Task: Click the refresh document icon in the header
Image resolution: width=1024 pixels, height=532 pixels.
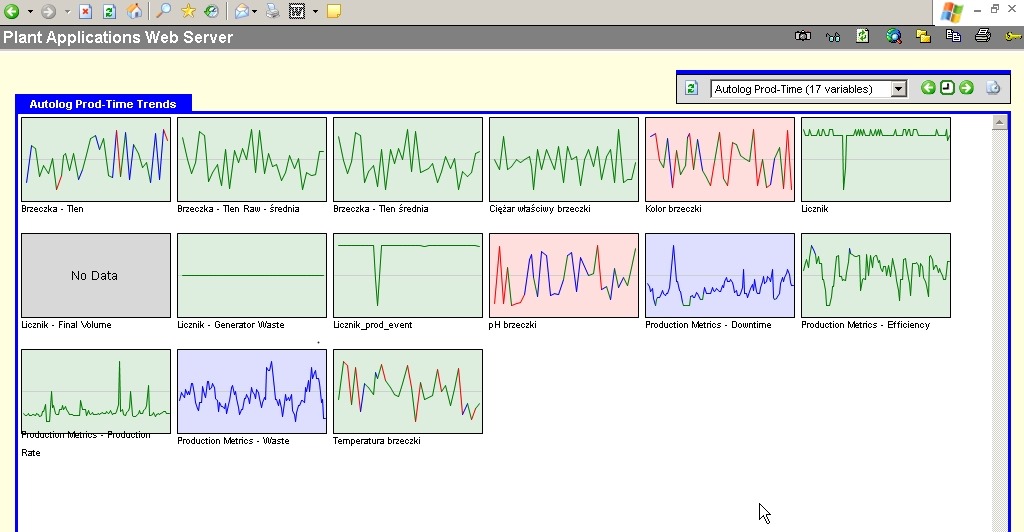Action: click(863, 36)
